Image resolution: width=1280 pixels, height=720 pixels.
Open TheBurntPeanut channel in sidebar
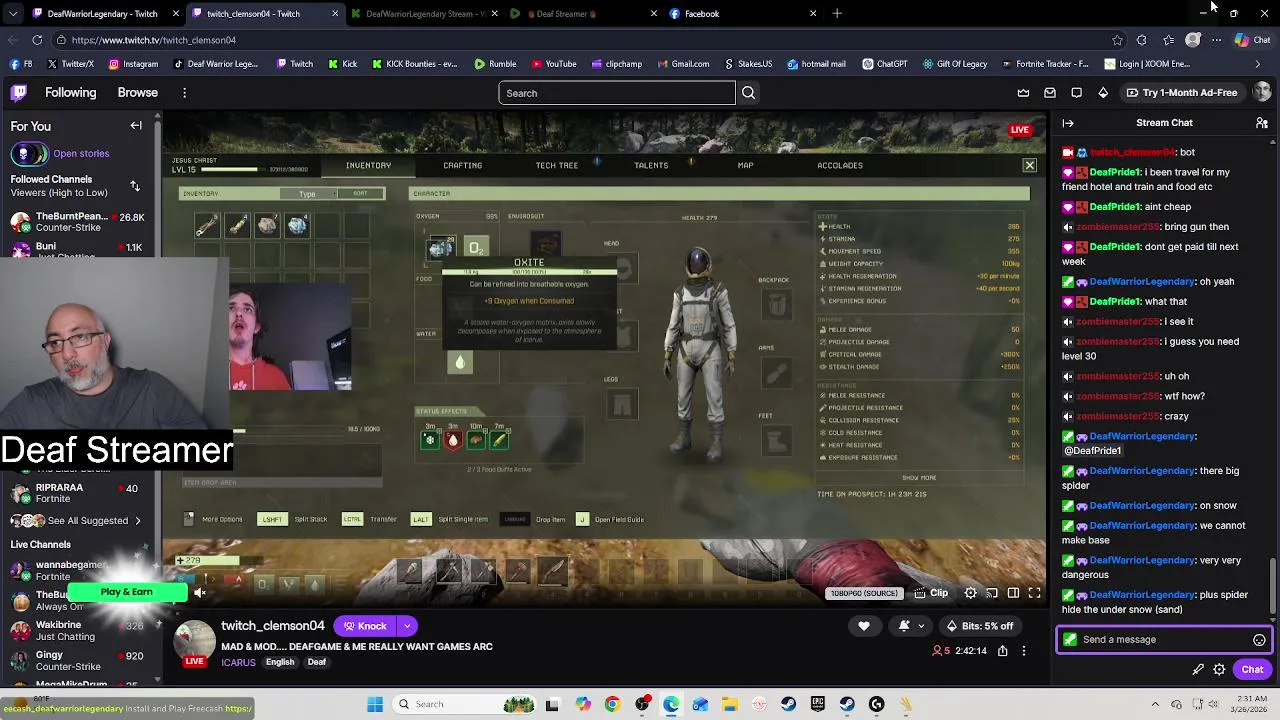(x=78, y=223)
